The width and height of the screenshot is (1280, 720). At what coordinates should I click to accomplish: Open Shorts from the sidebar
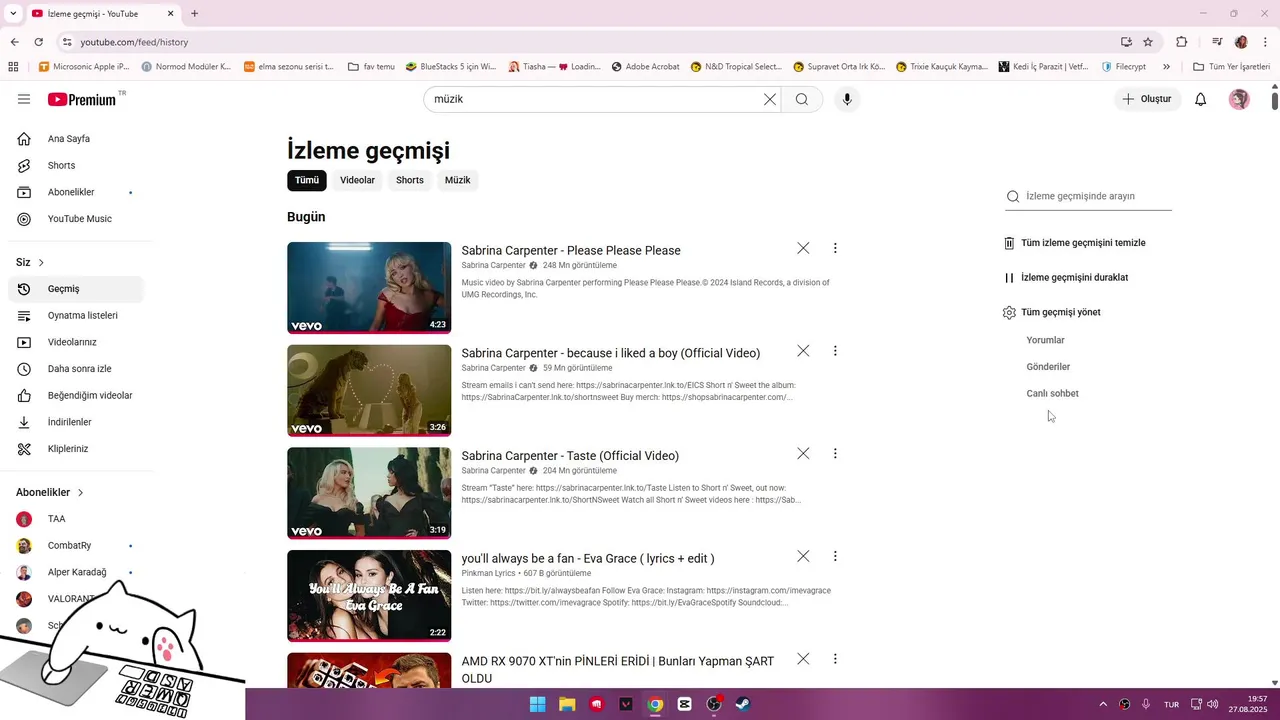(76, 165)
